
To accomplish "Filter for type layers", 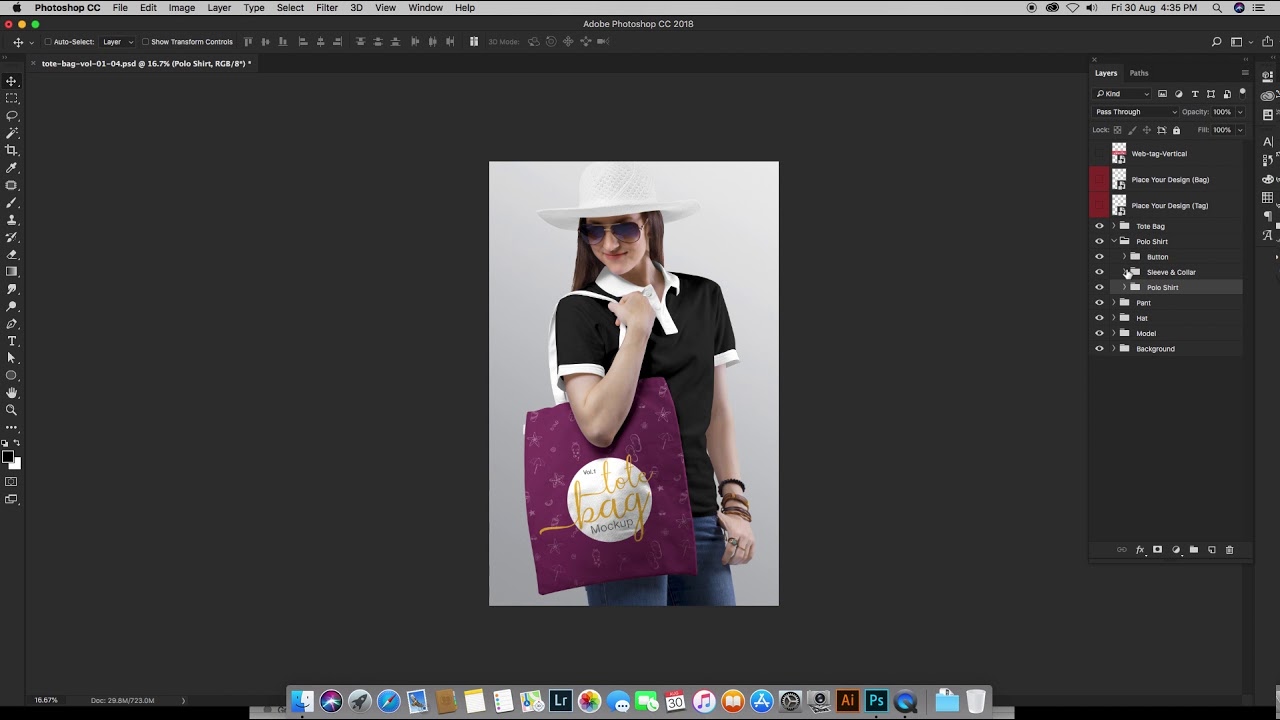I will tap(1195, 94).
